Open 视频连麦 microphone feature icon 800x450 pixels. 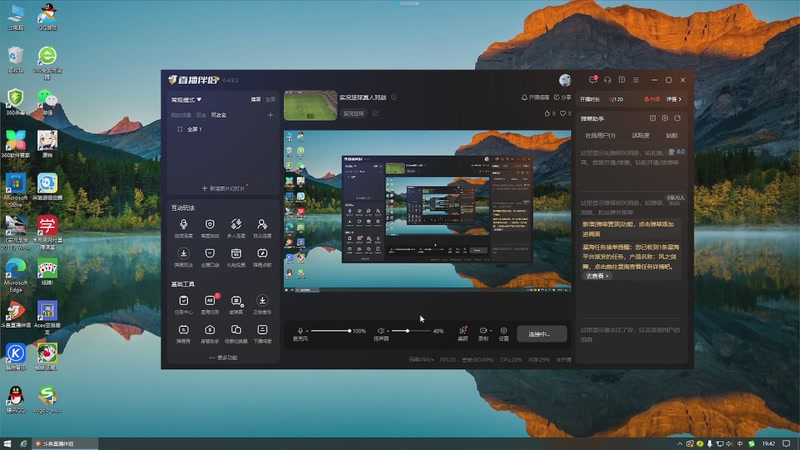pos(184,228)
